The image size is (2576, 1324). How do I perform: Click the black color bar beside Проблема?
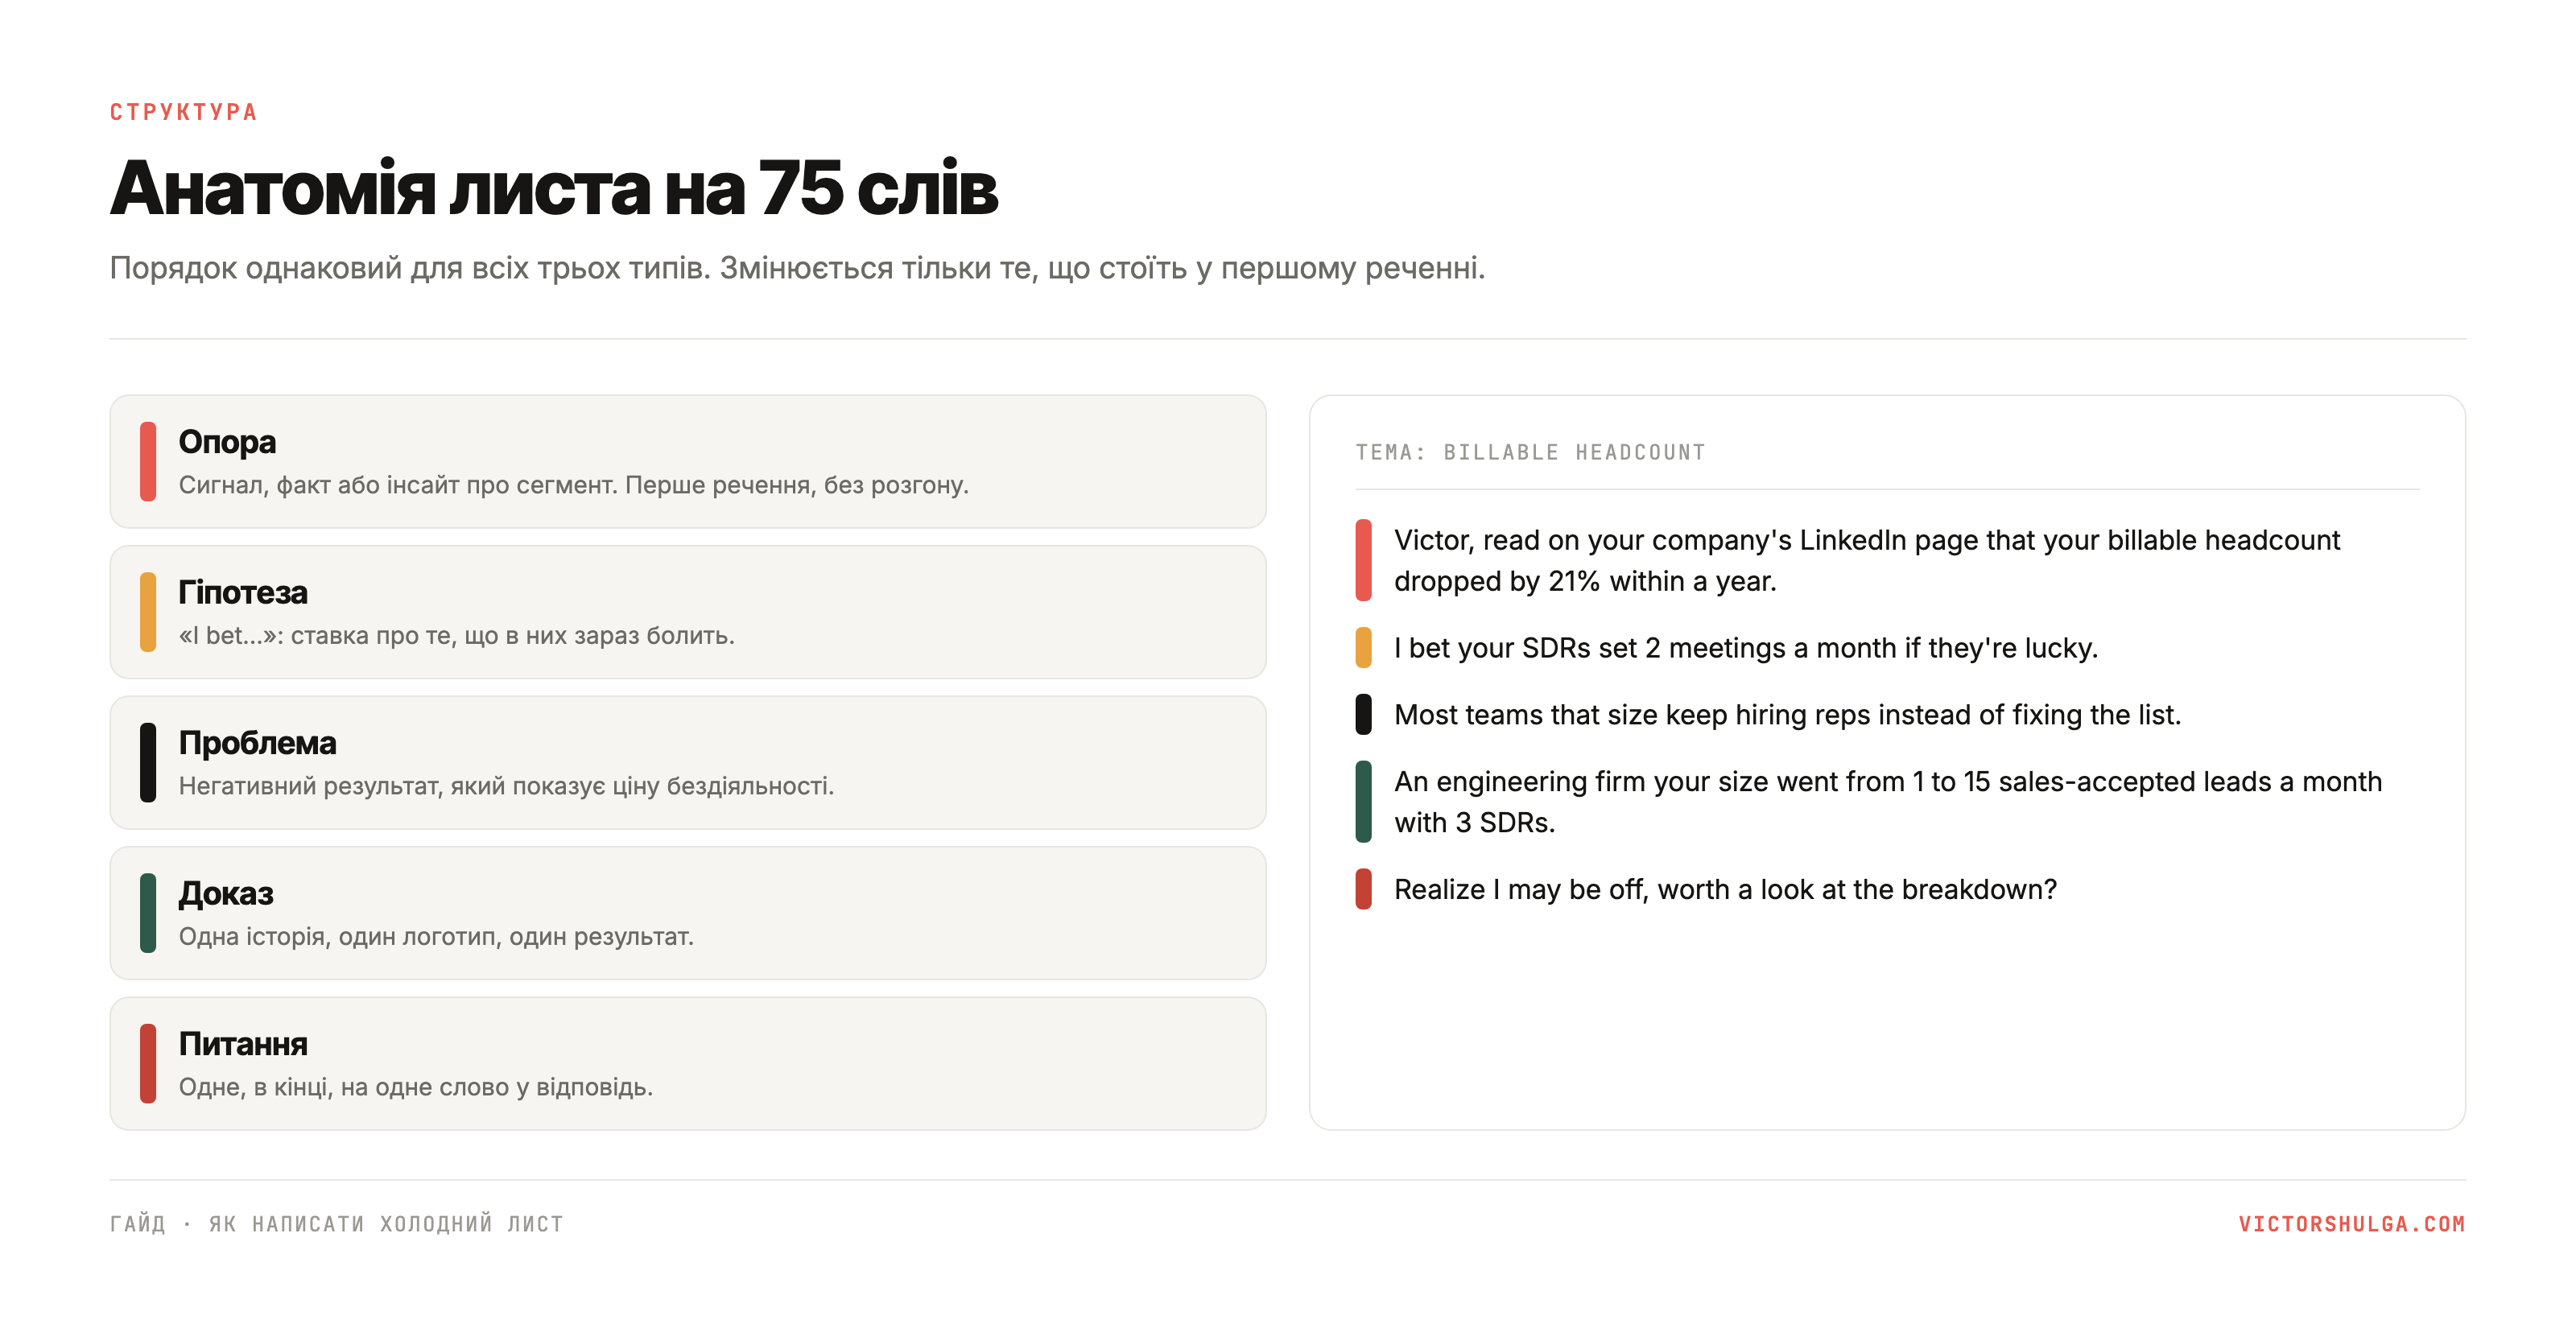coord(148,762)
